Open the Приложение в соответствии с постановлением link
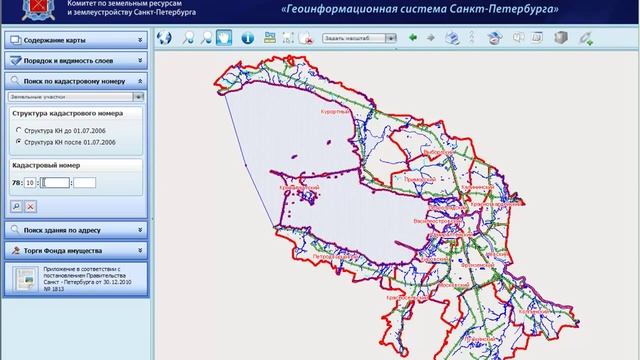Screen dimensions: 640x360 click(x=87, y=279)
